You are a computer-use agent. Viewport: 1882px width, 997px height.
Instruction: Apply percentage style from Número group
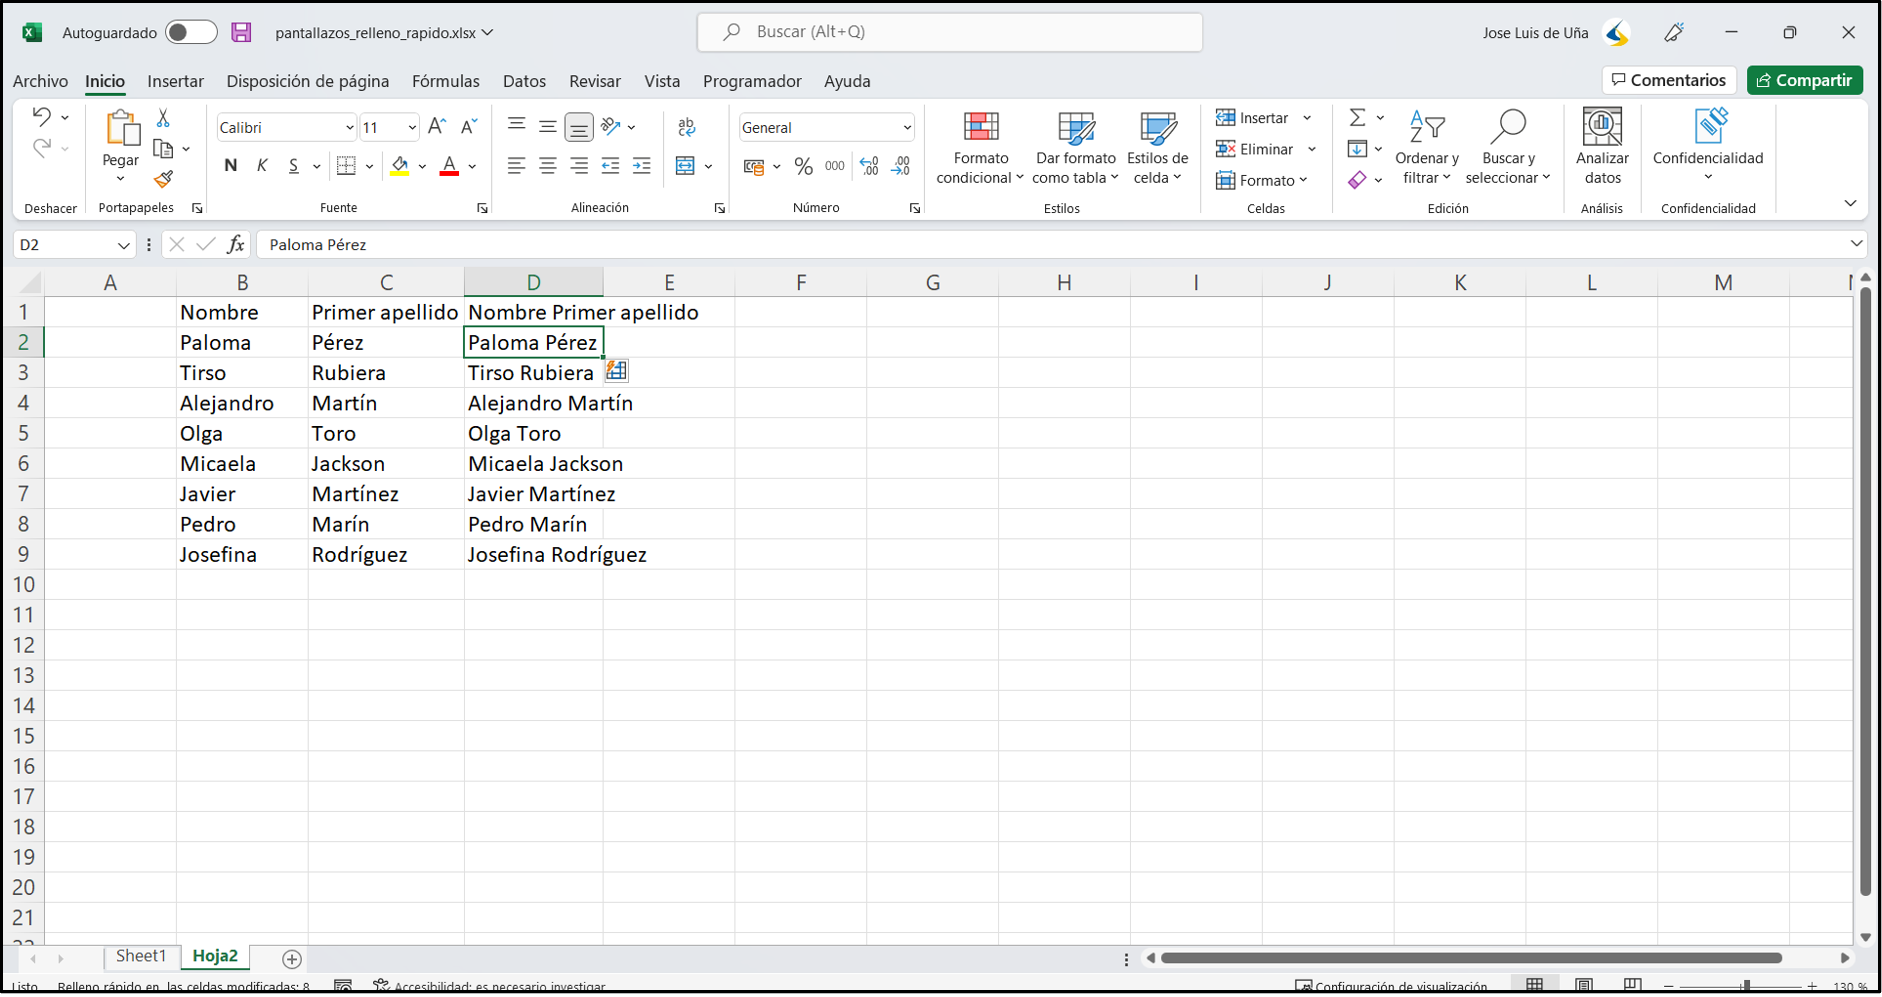(803, 166)
